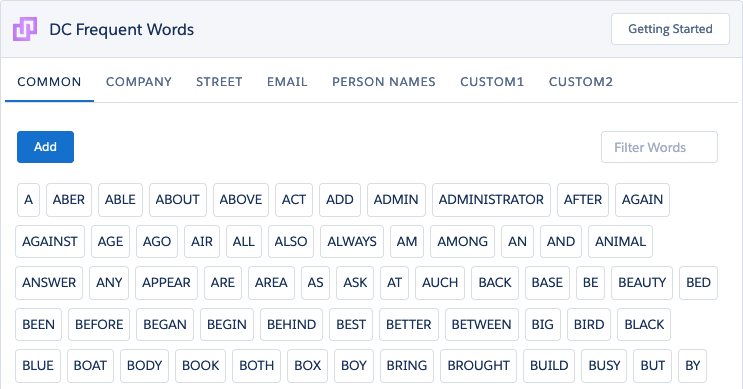
Task: Click the ANIMAL word pill
Action: click(620, 242)
